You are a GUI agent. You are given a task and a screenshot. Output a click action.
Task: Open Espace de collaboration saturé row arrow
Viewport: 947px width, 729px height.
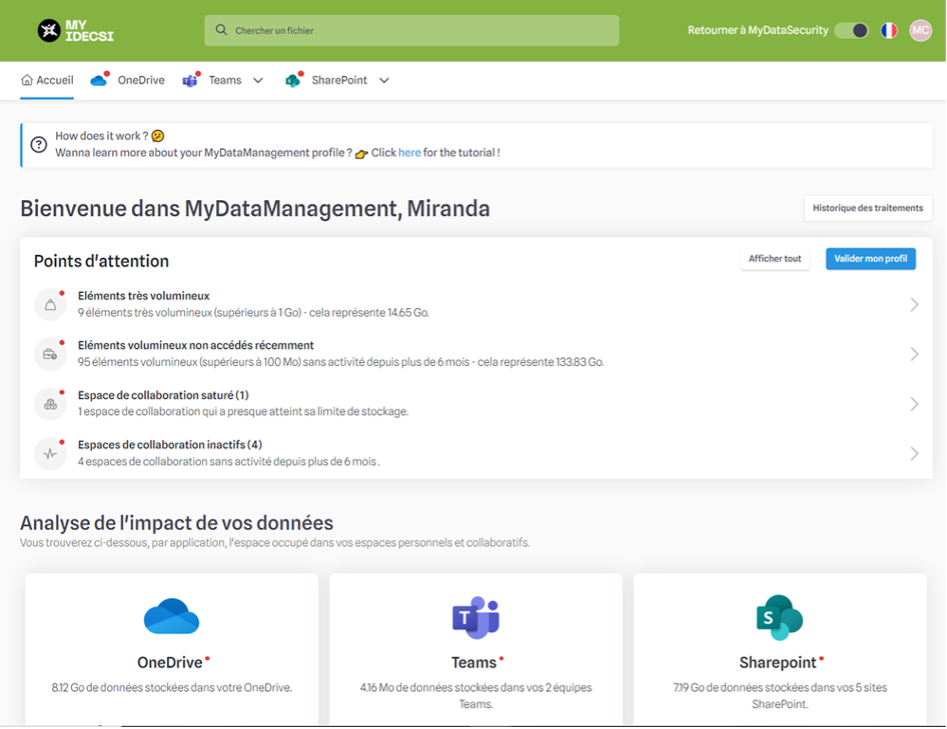914,404
